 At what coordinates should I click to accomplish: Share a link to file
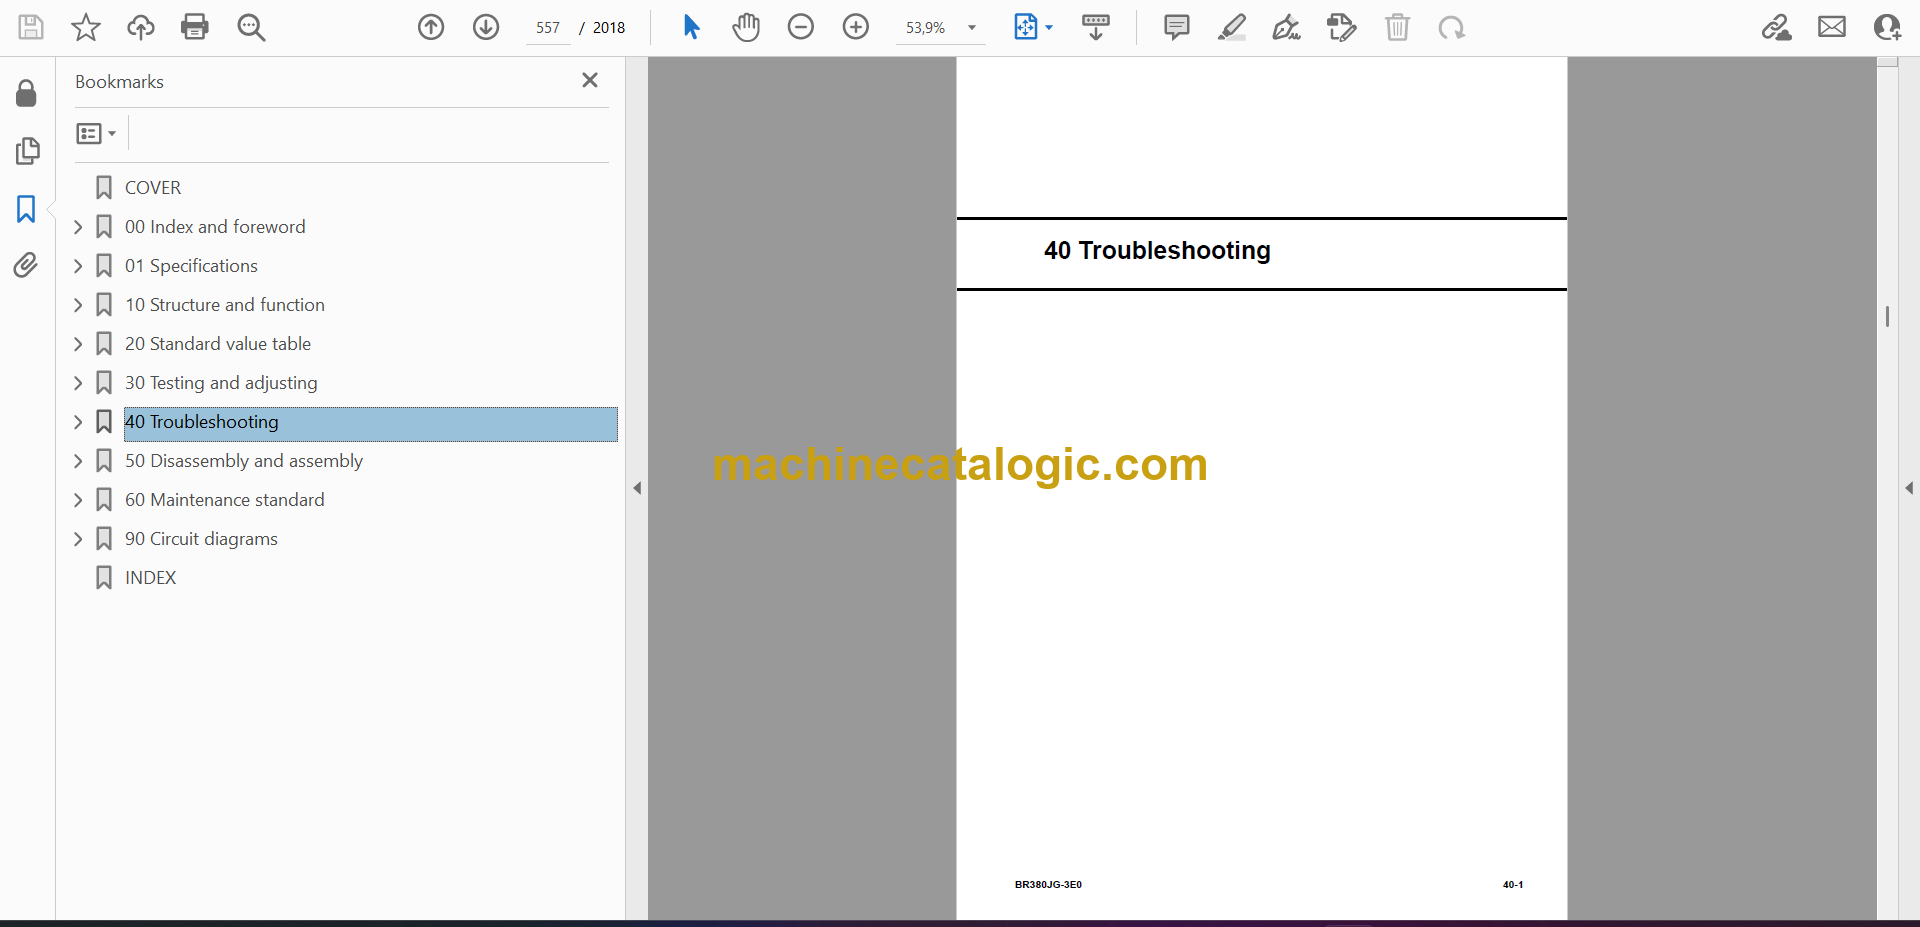point(1777,27)
